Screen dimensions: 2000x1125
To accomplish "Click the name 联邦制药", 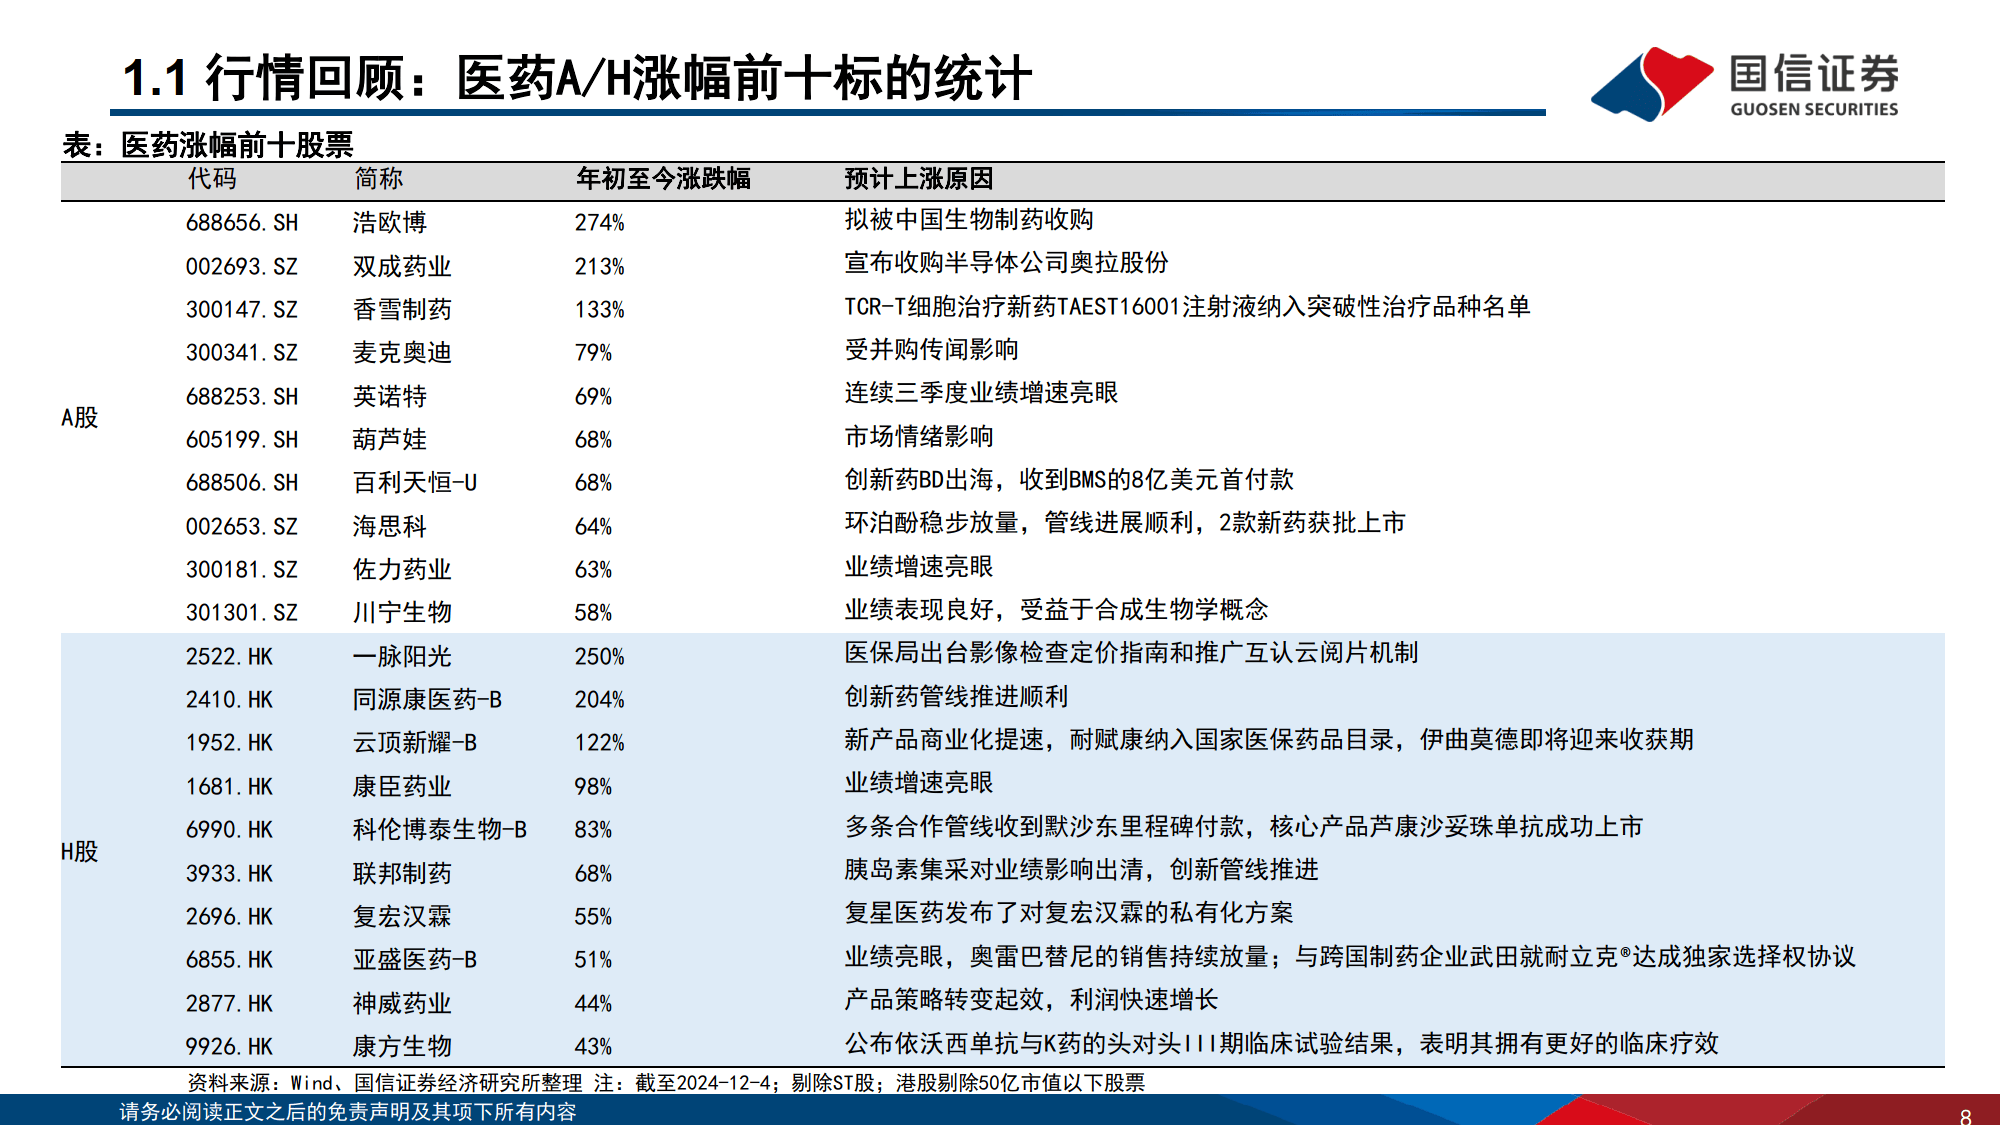I will tap(402, 873).
